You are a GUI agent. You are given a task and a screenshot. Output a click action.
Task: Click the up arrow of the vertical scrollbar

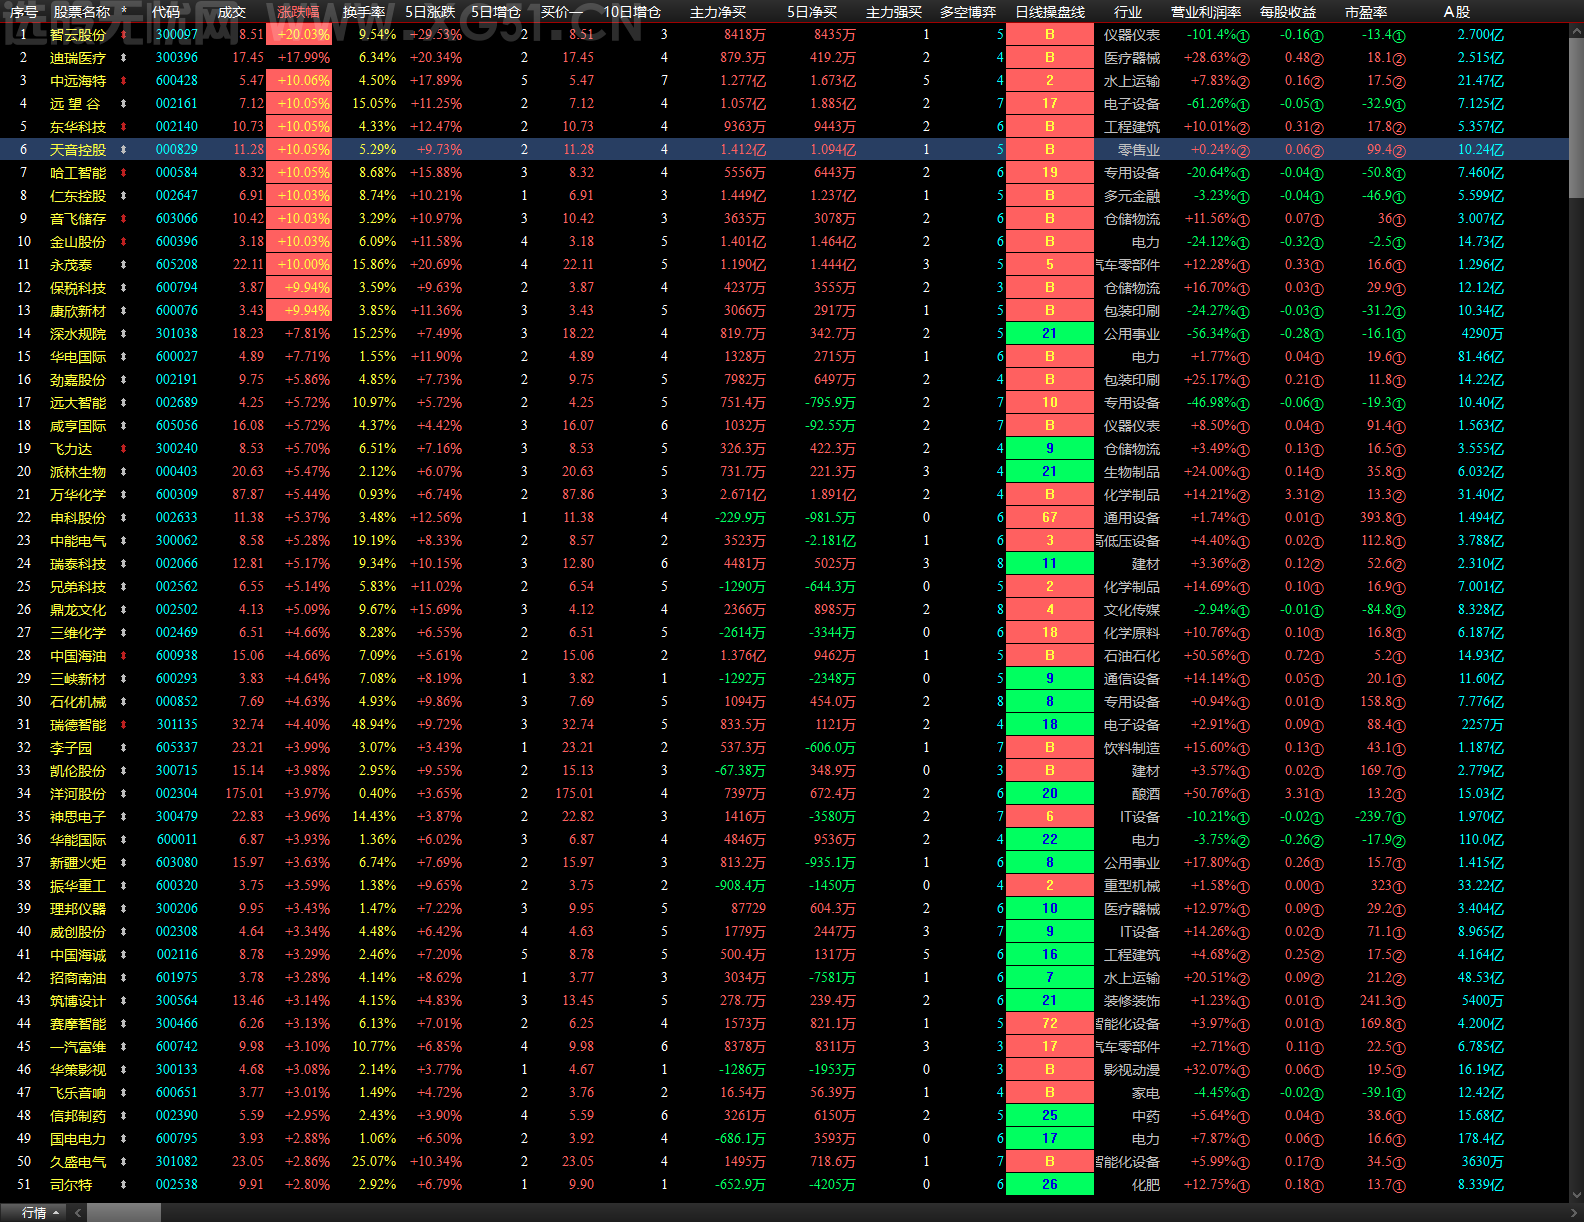click(x=1576, y=29)
